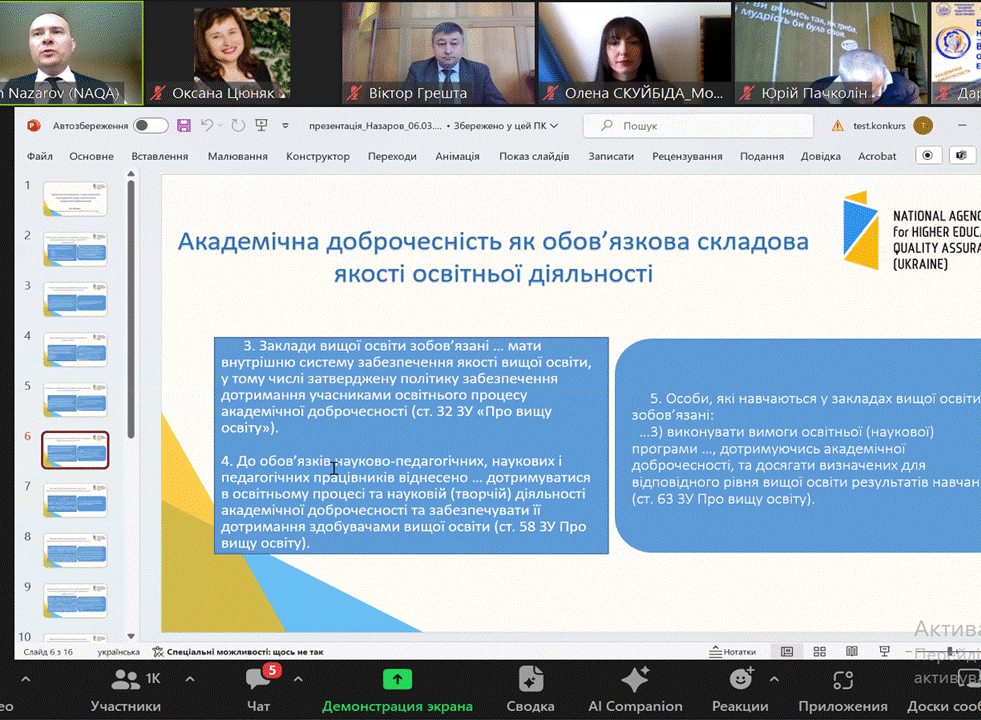Click the Пошук search field
This screenshot has width=981, height=720.
tap(700, 126)
